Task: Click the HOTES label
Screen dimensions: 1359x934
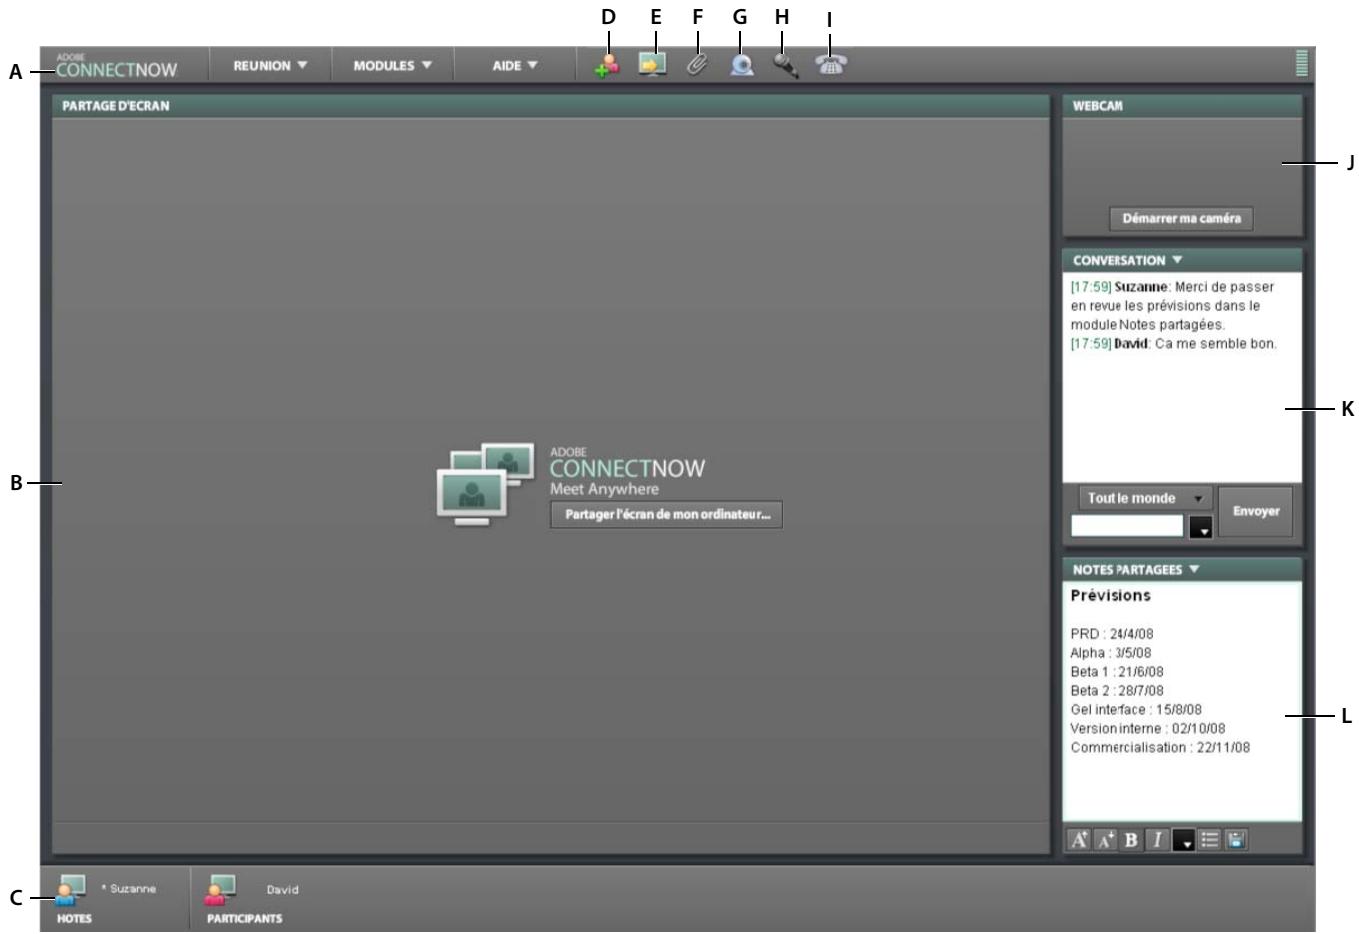Action: tap(74, 918)
